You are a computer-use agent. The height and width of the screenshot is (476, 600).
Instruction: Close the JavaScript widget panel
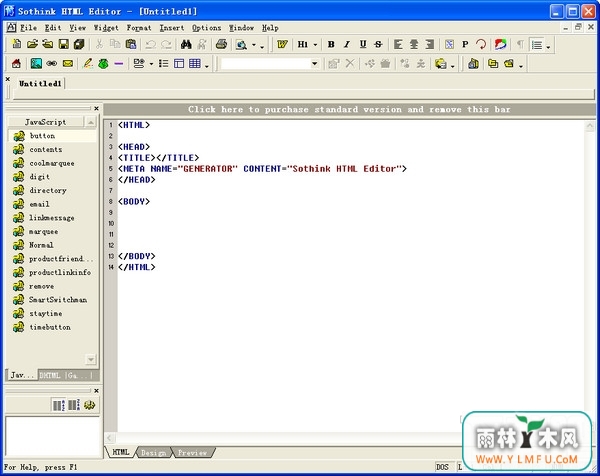click(96, 109)
